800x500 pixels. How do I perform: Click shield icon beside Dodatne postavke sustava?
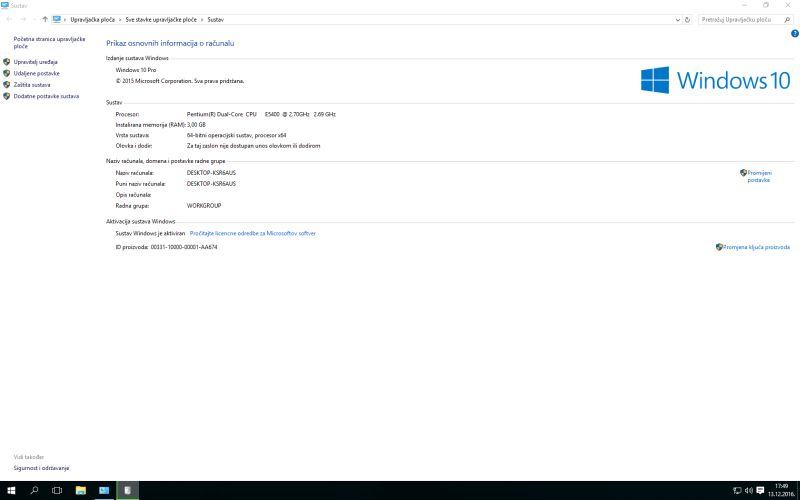7,96
